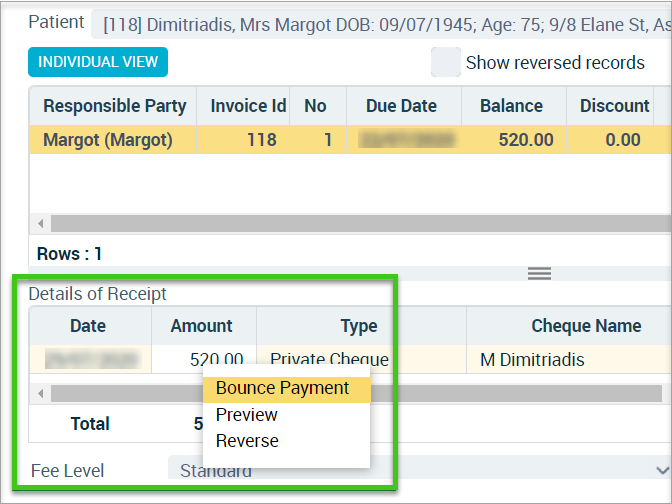Sort by Responsible Party column header
672x504 pixels.
click(x=114, y=106)
